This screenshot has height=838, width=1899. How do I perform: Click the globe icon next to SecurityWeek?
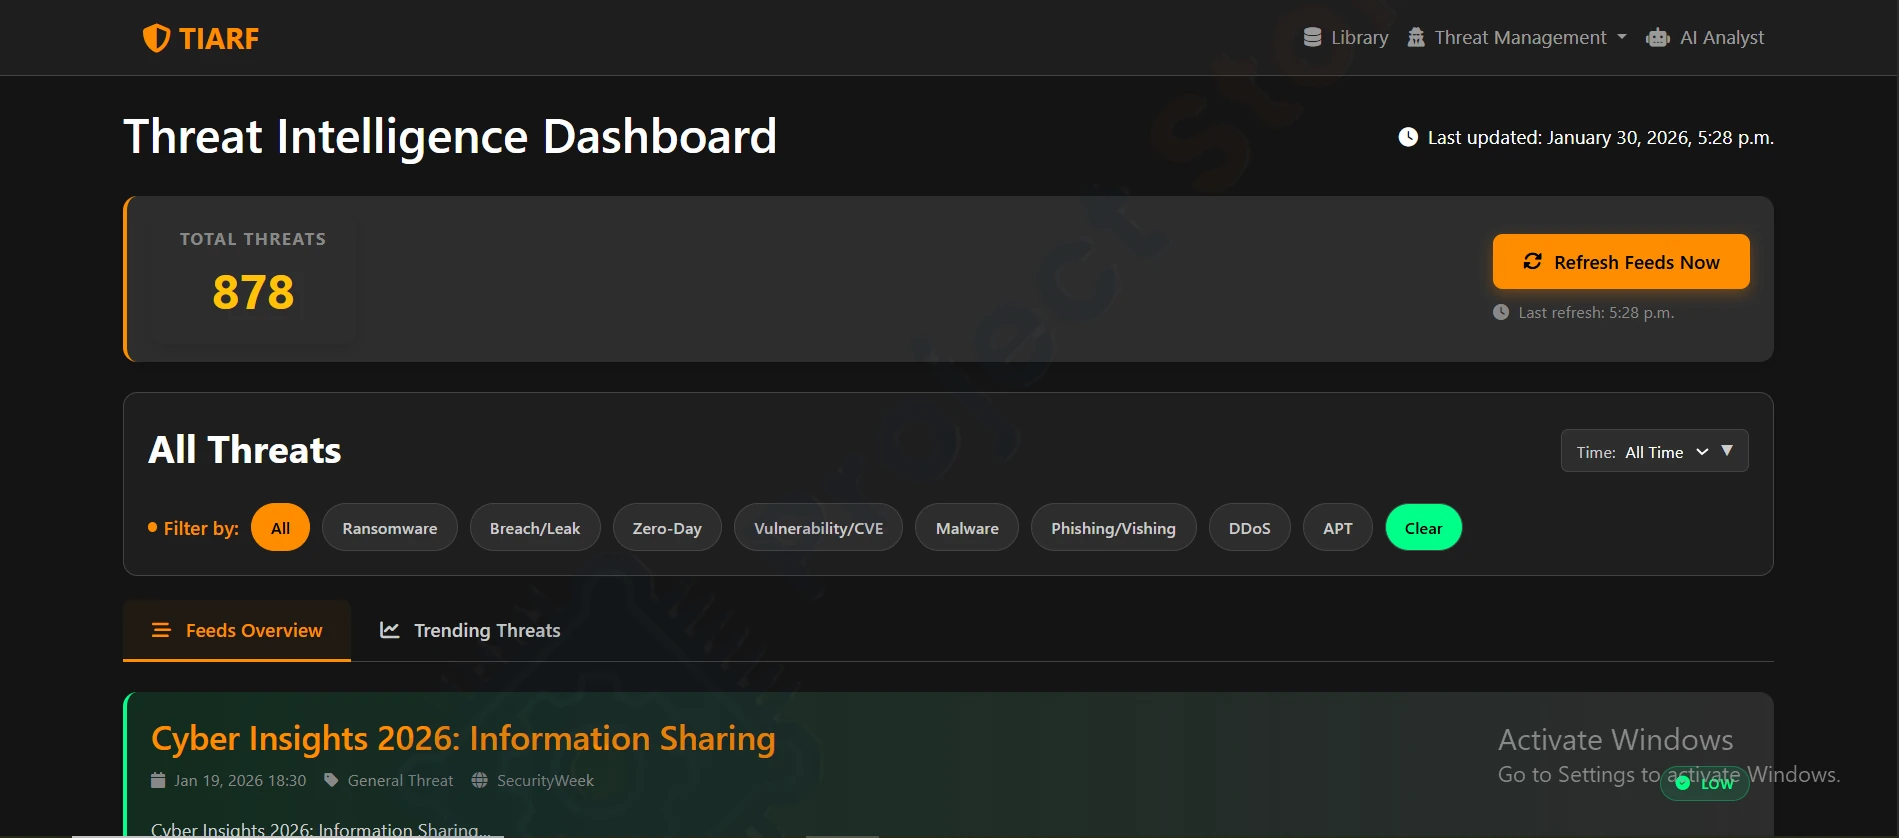[480, 780]
